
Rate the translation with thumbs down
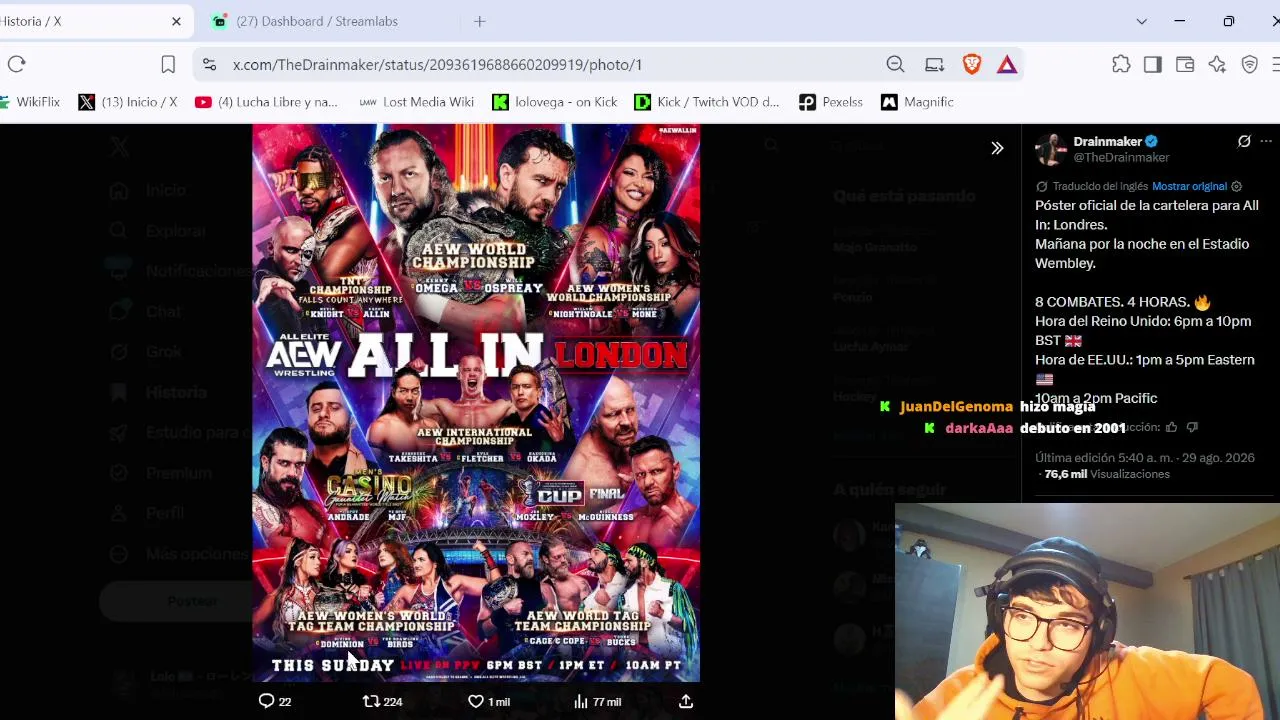(1192, 427)
